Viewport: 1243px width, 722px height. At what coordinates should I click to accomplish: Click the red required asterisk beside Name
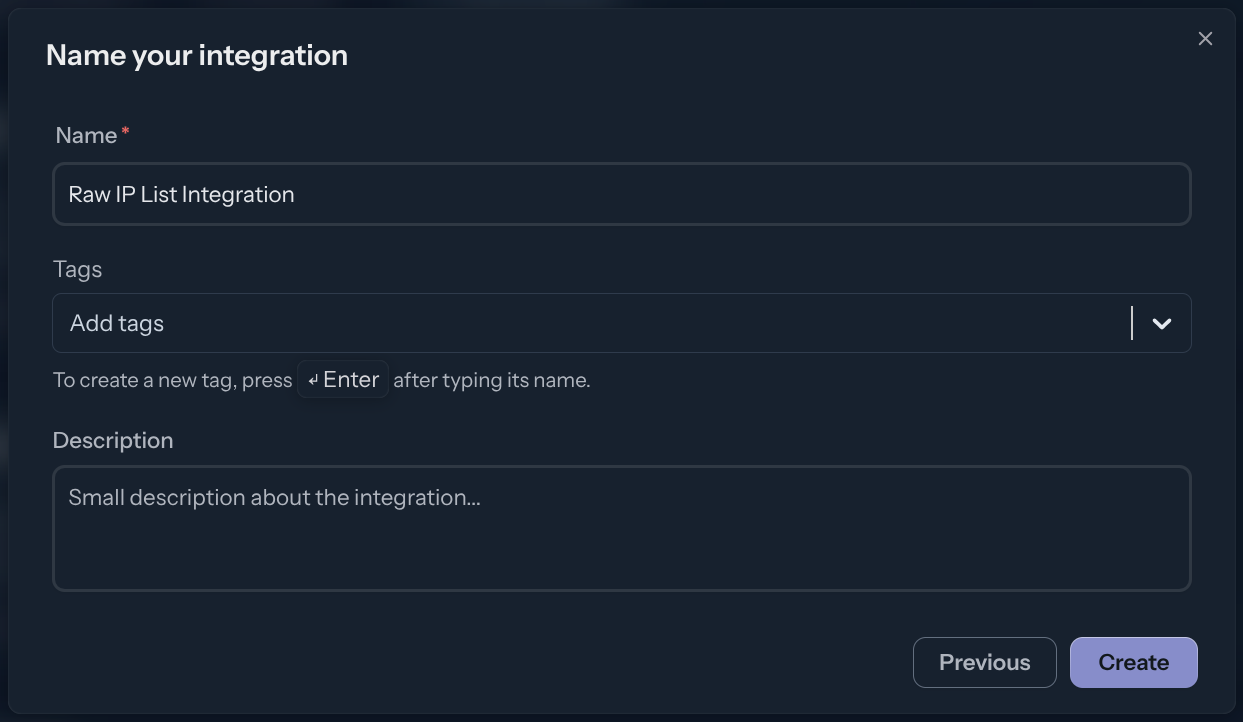[124, 128]
